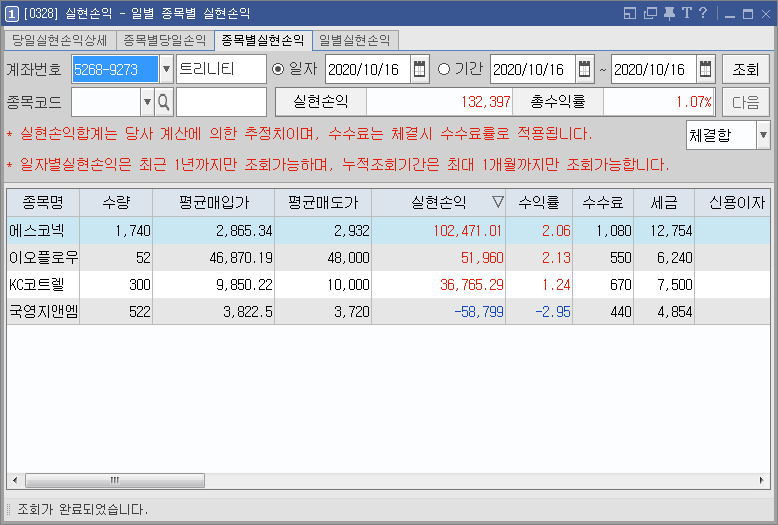This screenshot has width=778, height=525.
Task: Expand the account number dropdown
Action: coord(166,69)
